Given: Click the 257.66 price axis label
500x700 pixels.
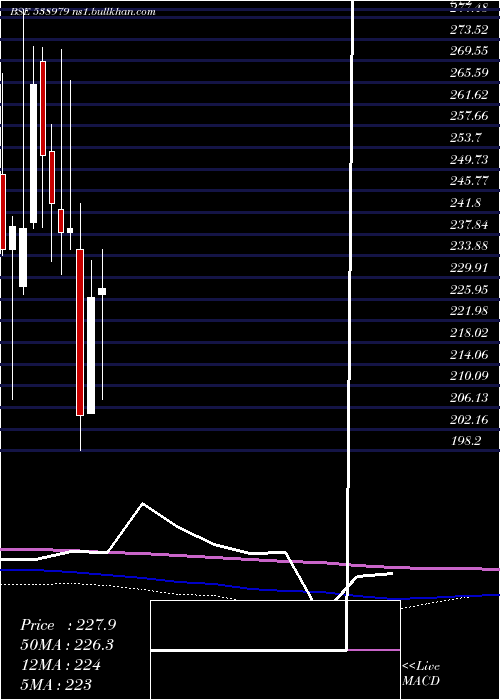Looking at the screenshot, I should click(x=469, y=116).
